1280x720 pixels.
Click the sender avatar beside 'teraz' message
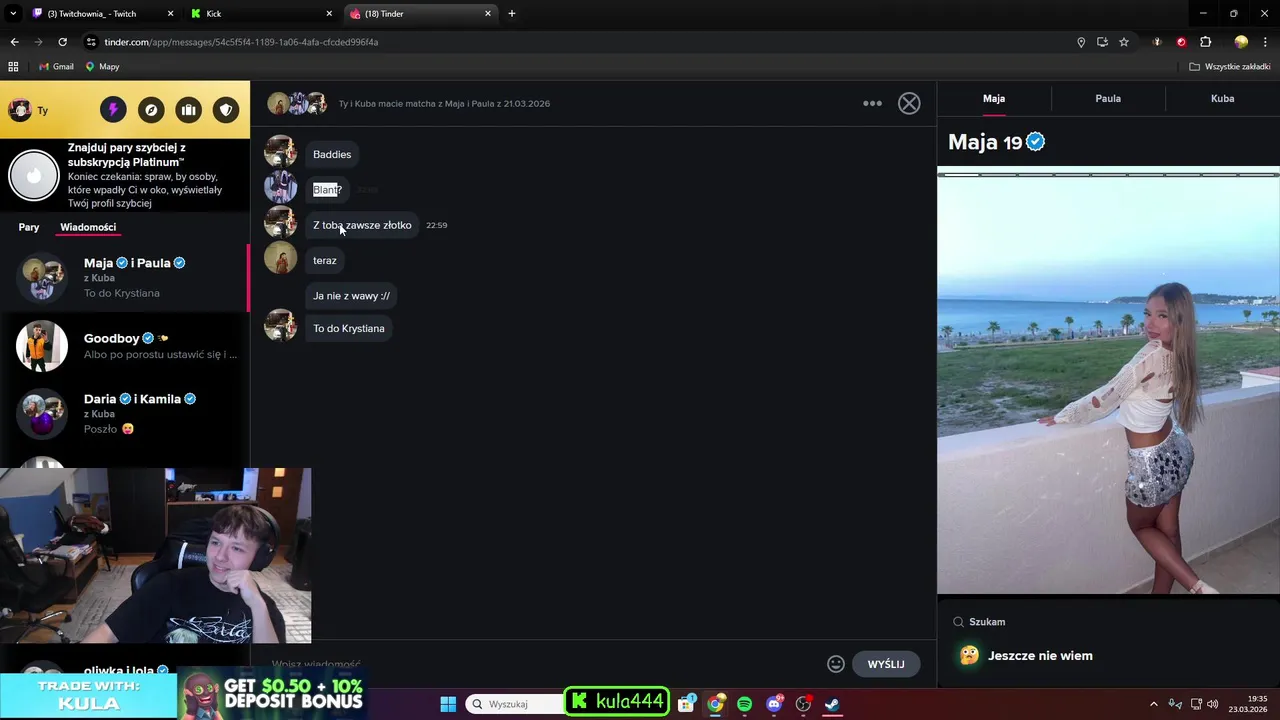[280, 258]
